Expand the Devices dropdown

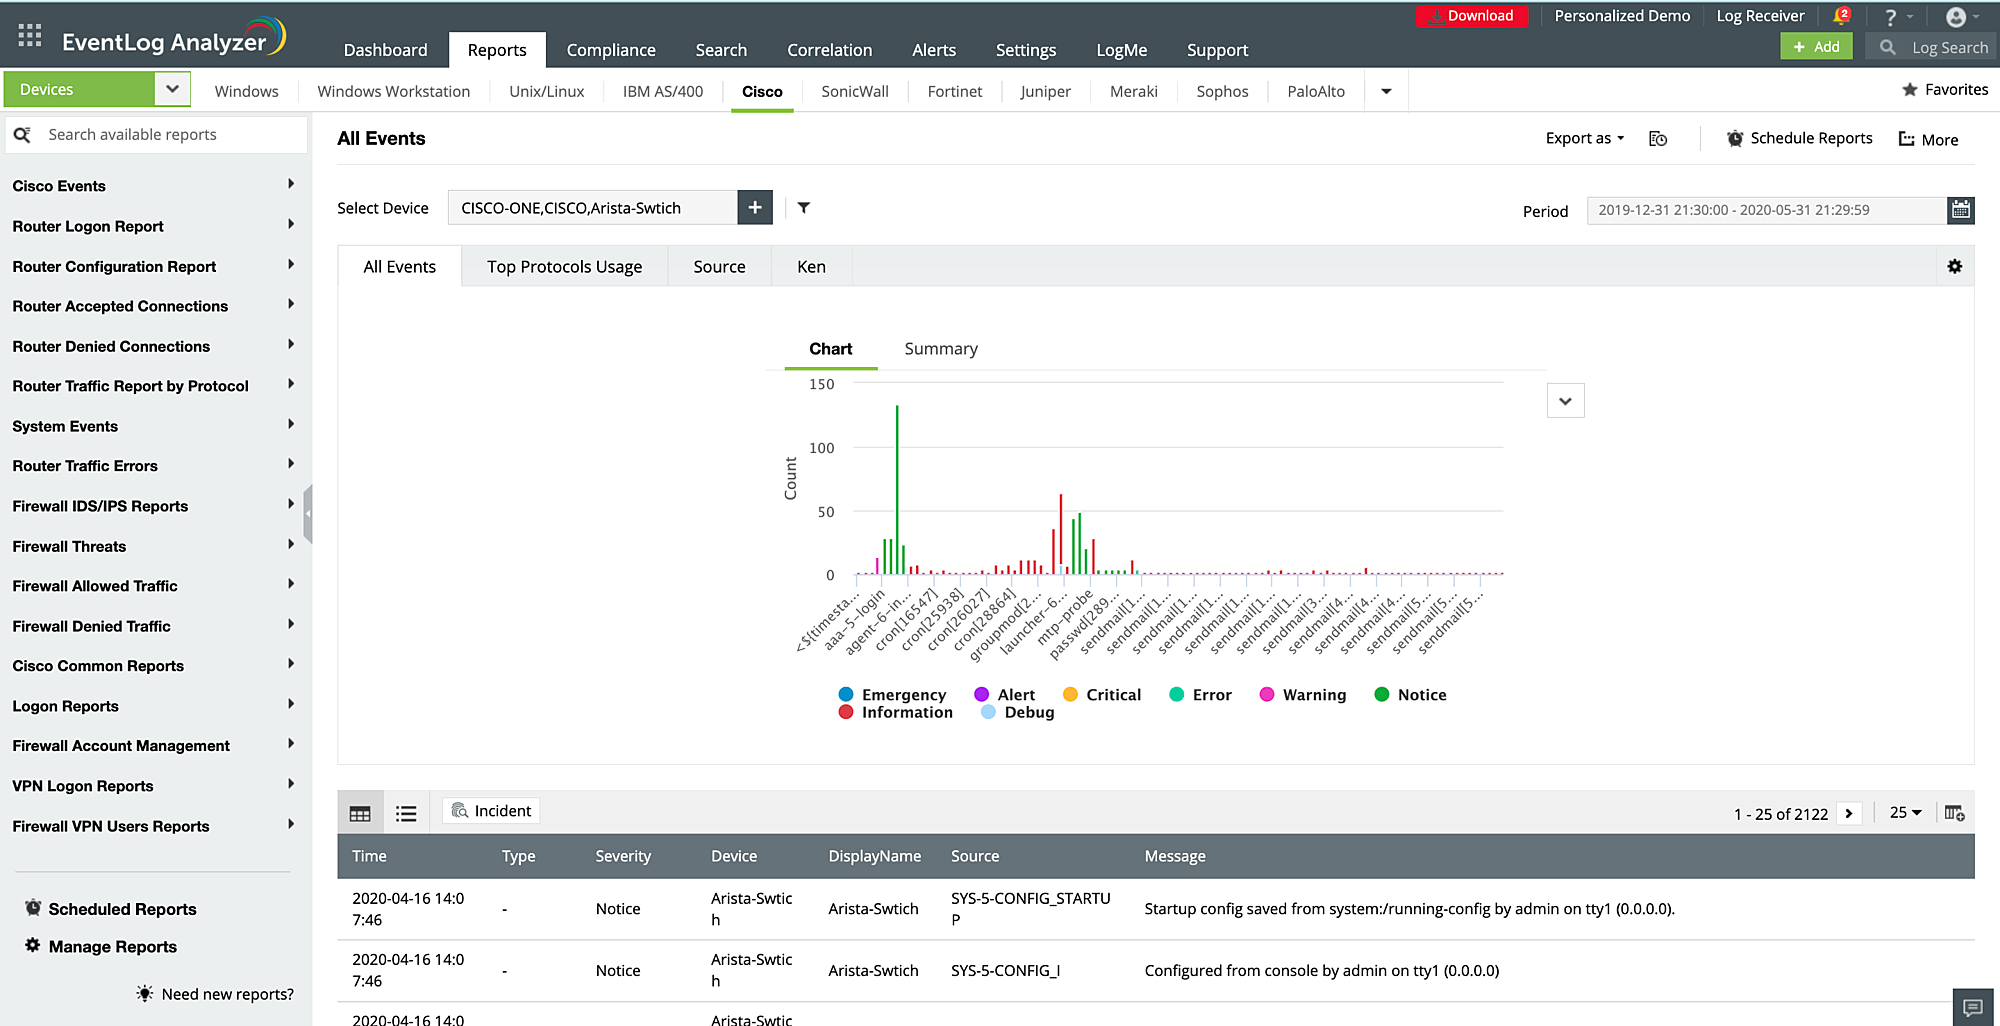tap(172, 89)
